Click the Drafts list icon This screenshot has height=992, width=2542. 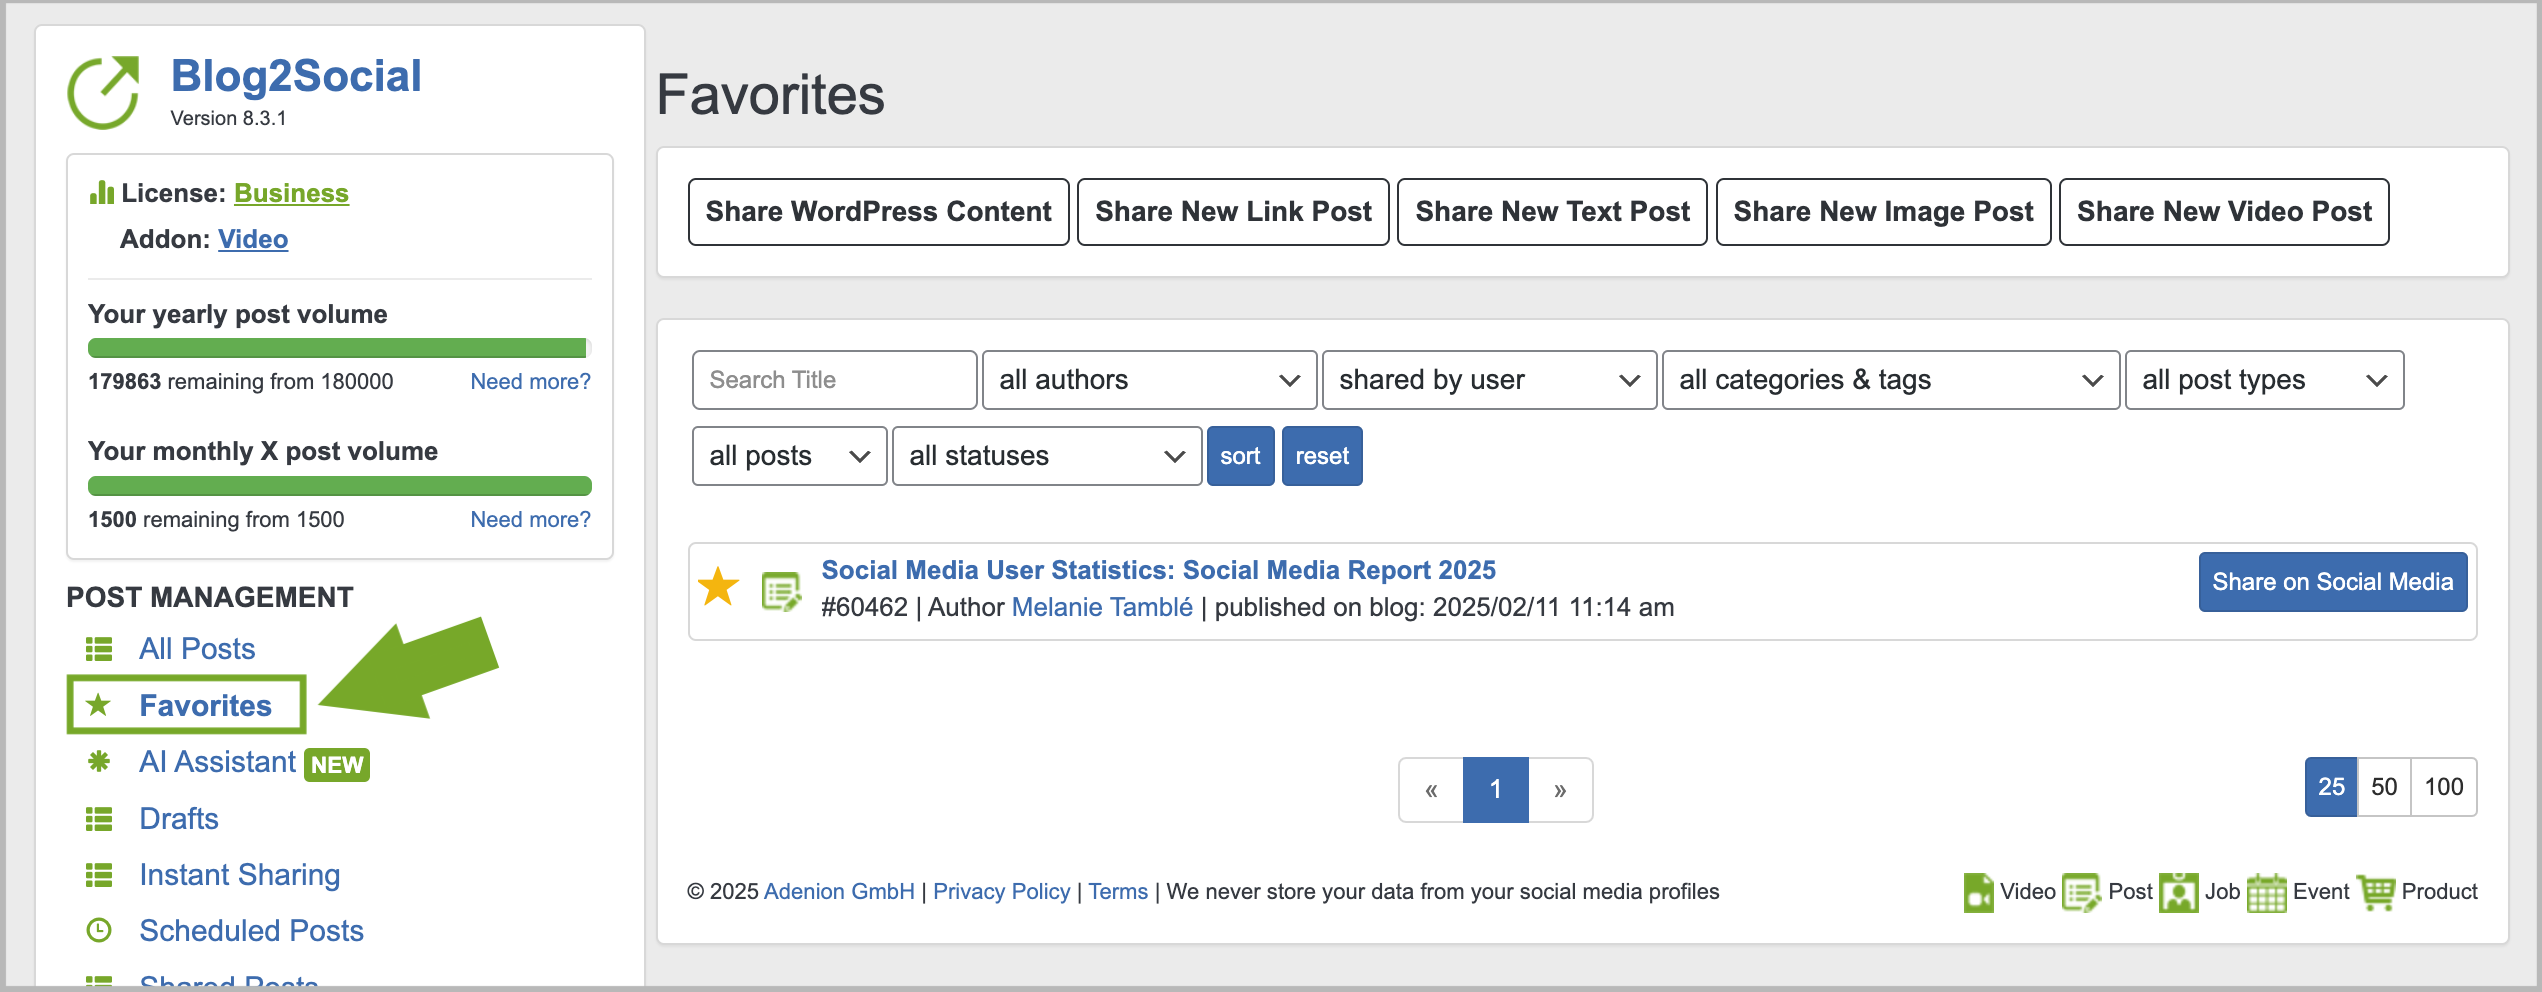tap(99, 819)
